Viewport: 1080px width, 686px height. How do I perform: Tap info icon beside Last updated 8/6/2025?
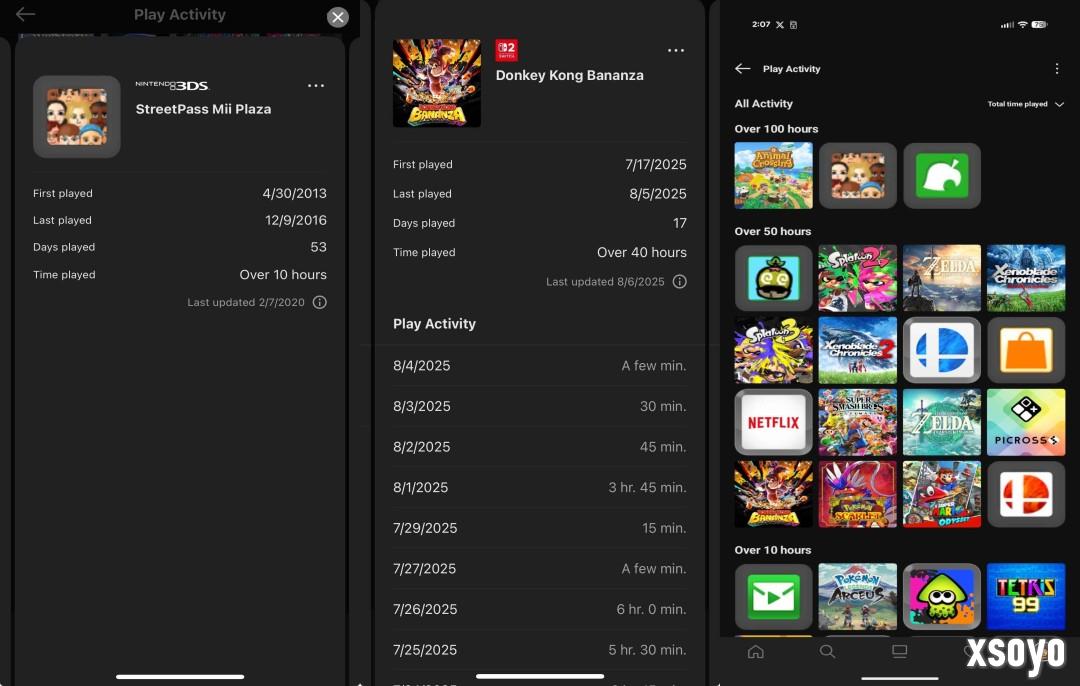pos(680,282)
